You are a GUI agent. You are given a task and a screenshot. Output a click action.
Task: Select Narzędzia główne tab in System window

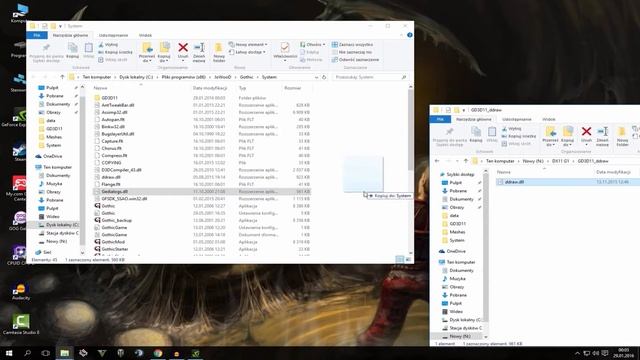pos(70,35)
